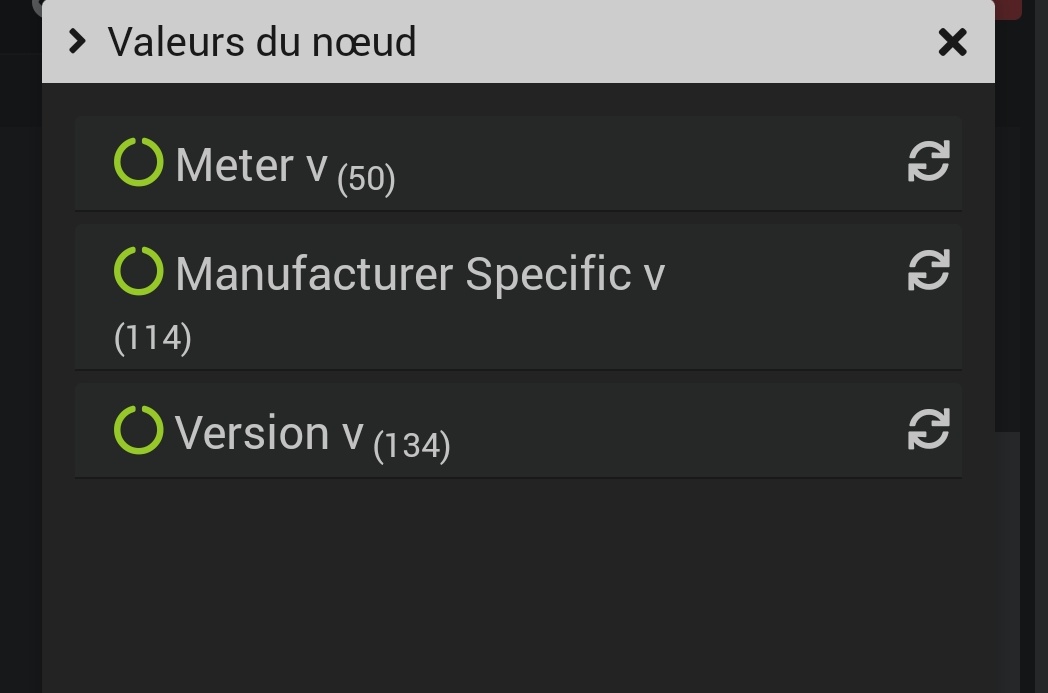This screenshot has width=1048, height=693.
Task: Refresh the Manufacturer Specific values
Action: pos(928,270)
